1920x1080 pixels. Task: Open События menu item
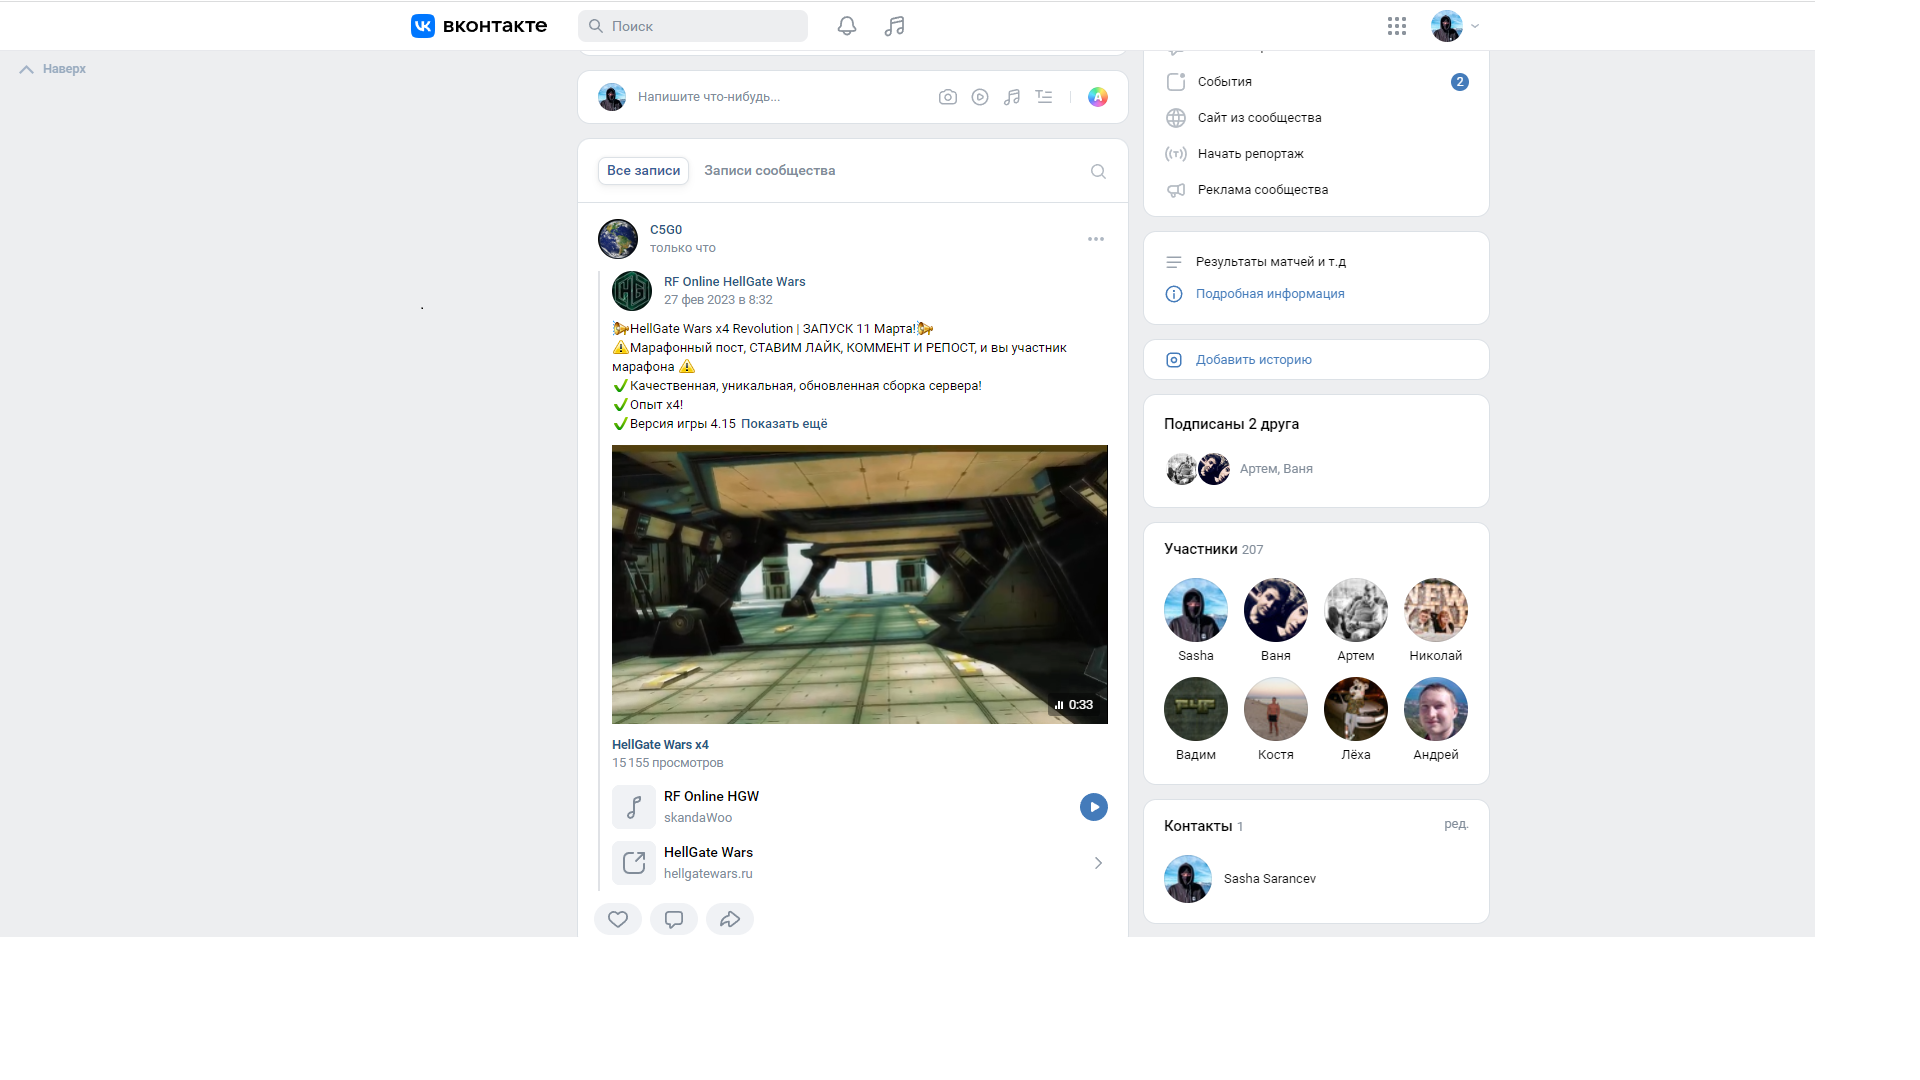click(x=1316, y=82)
